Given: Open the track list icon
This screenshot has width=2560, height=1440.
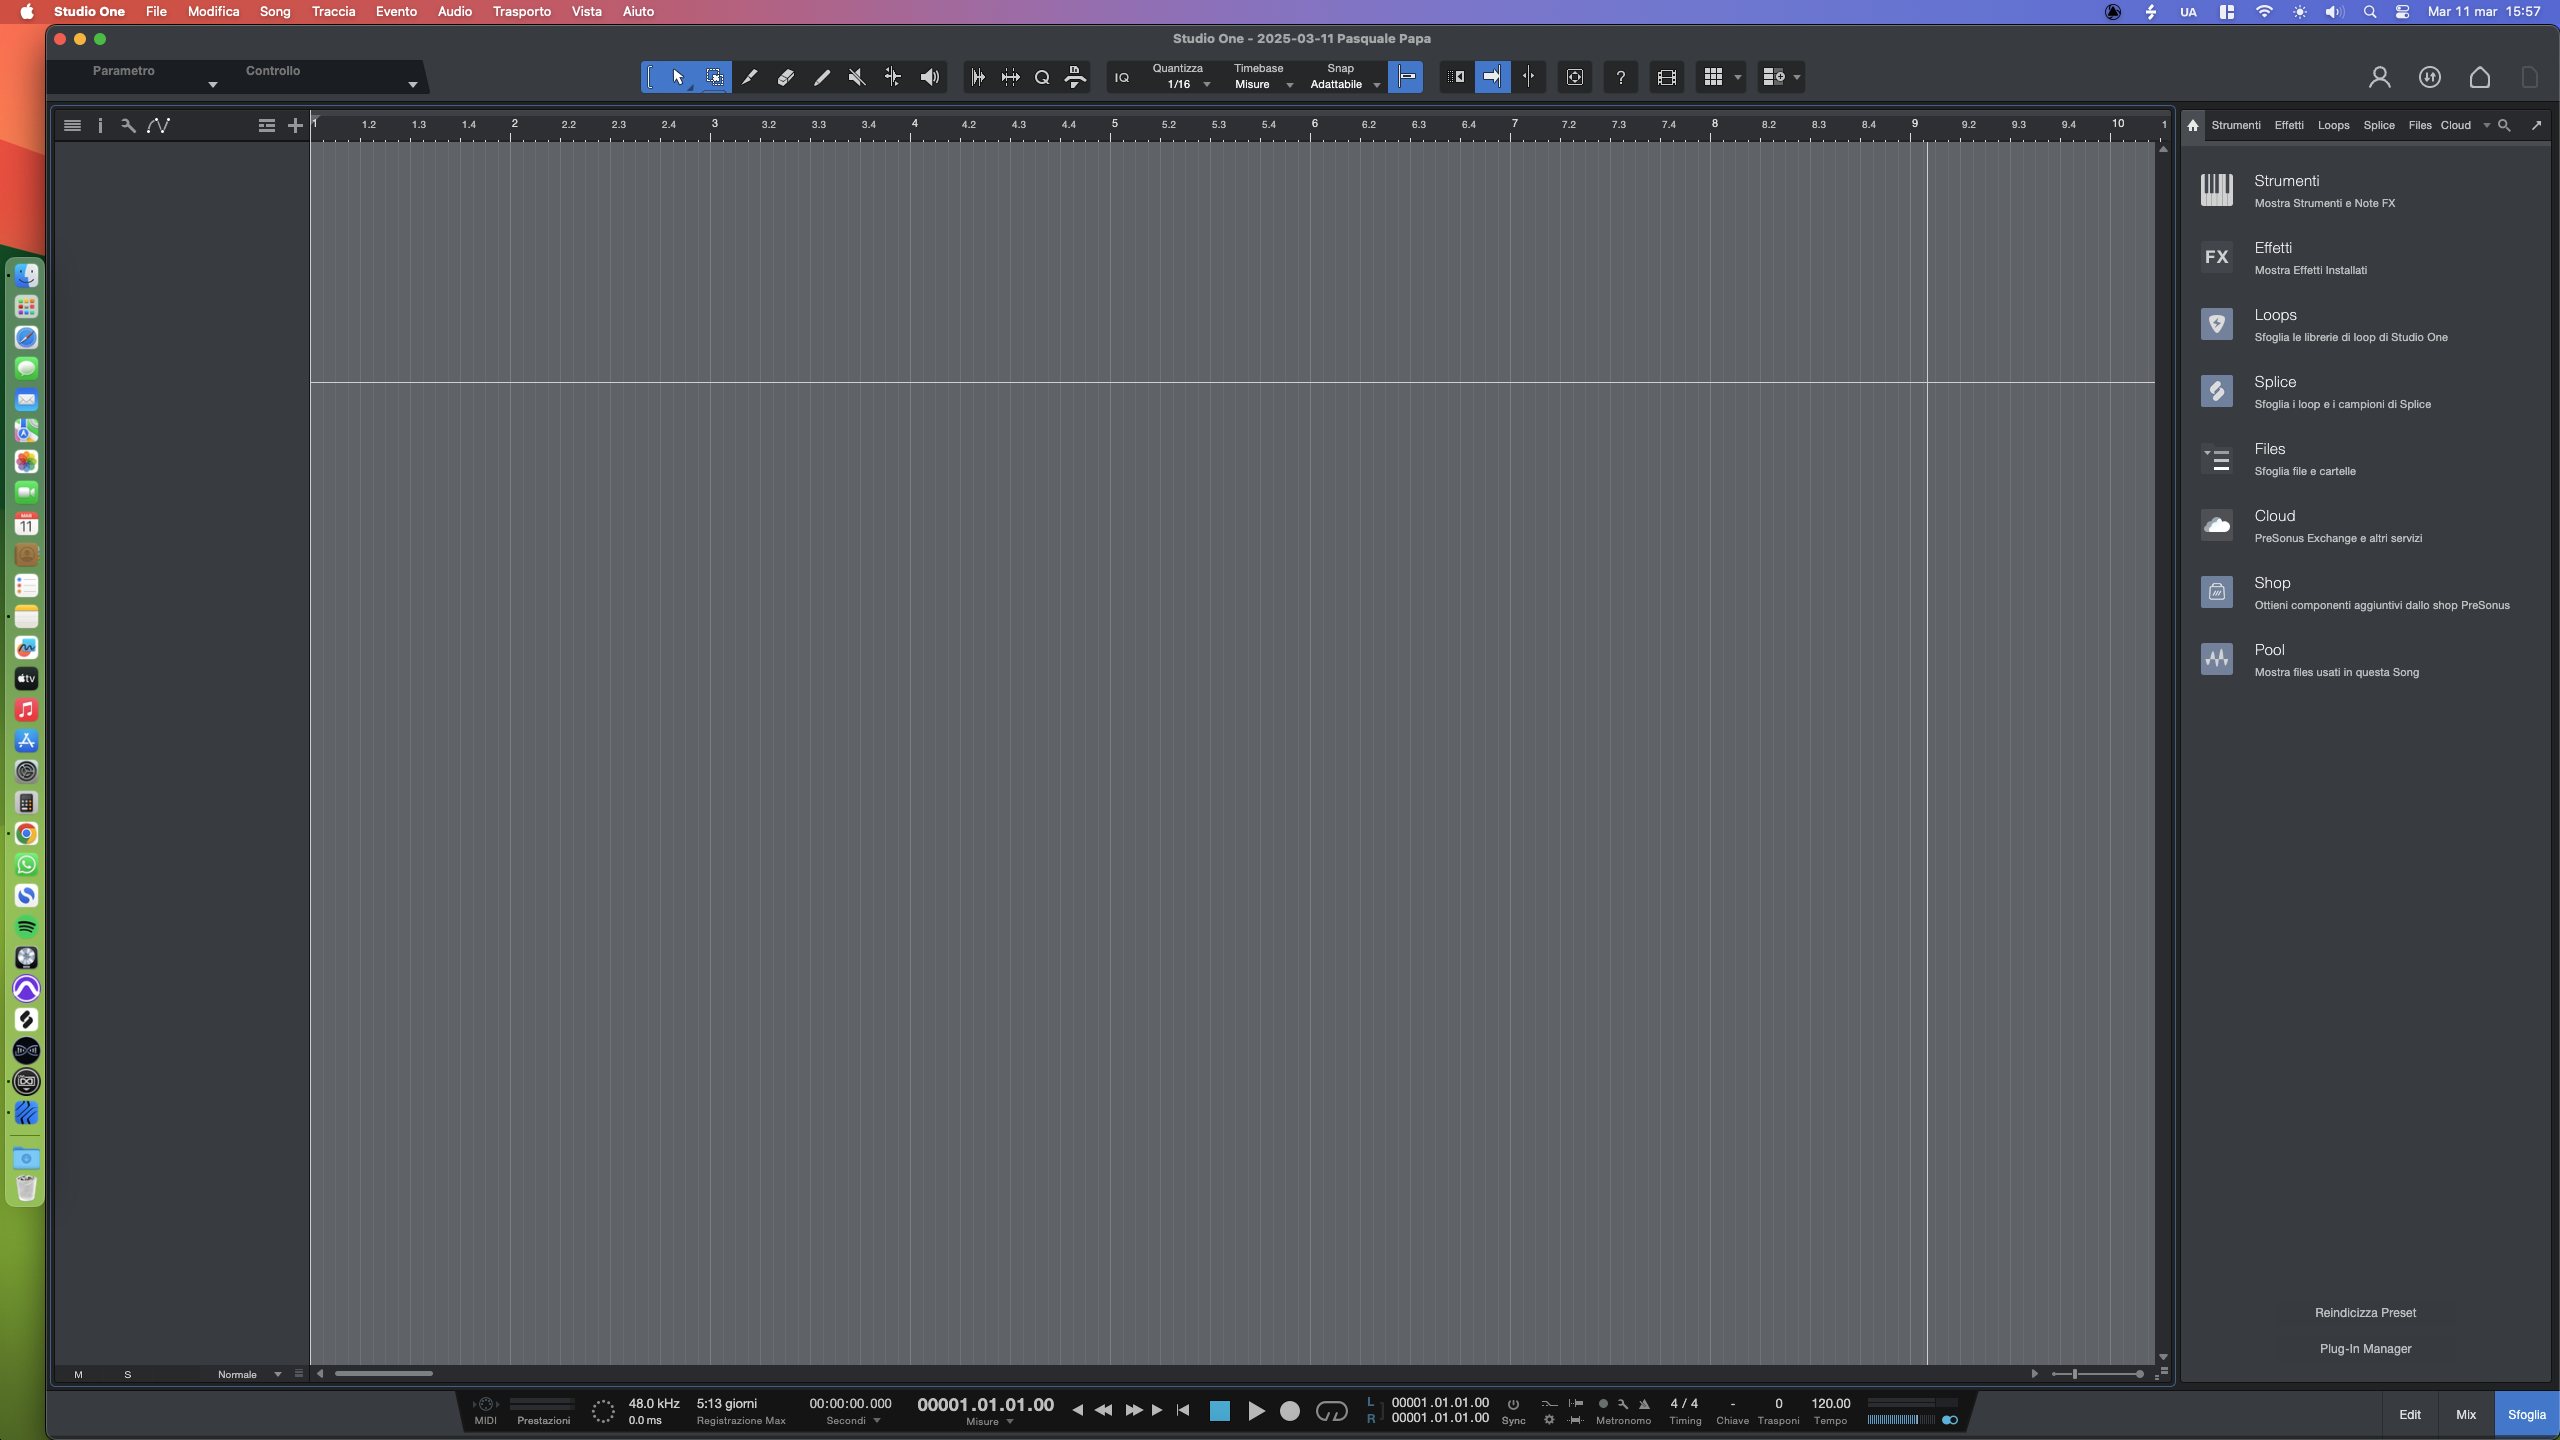Looking at the screenshot, I should [72, 125].
